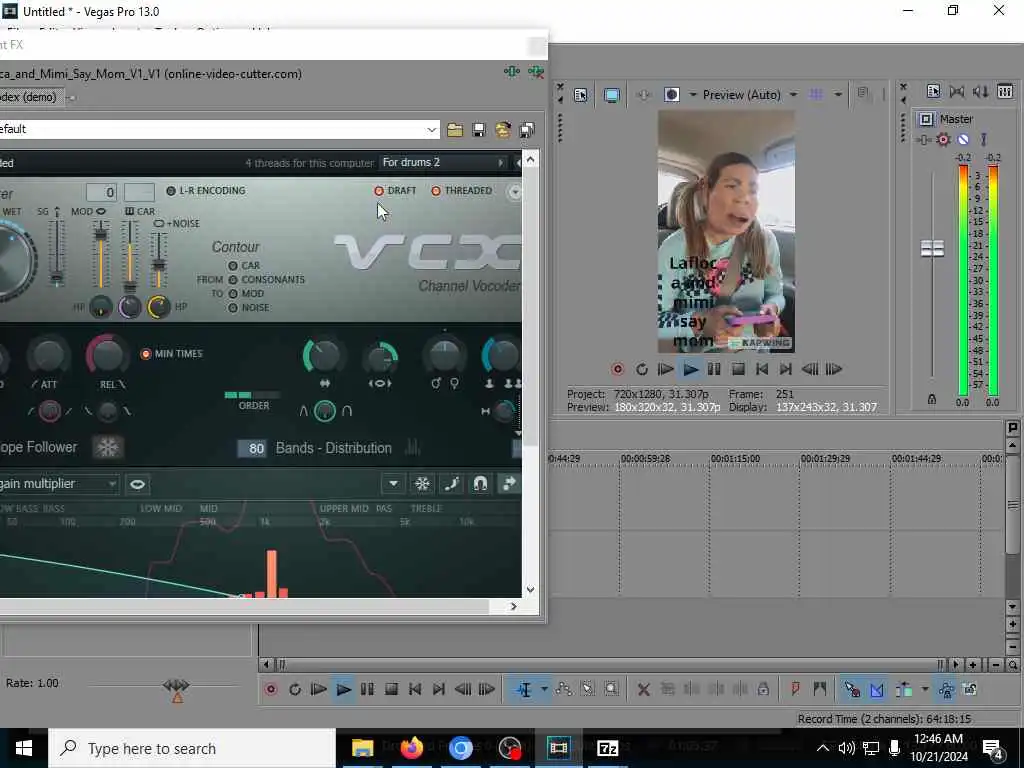Toggle L-R ENCODING option
1024x768 pixels.
(x=206, y=191)
